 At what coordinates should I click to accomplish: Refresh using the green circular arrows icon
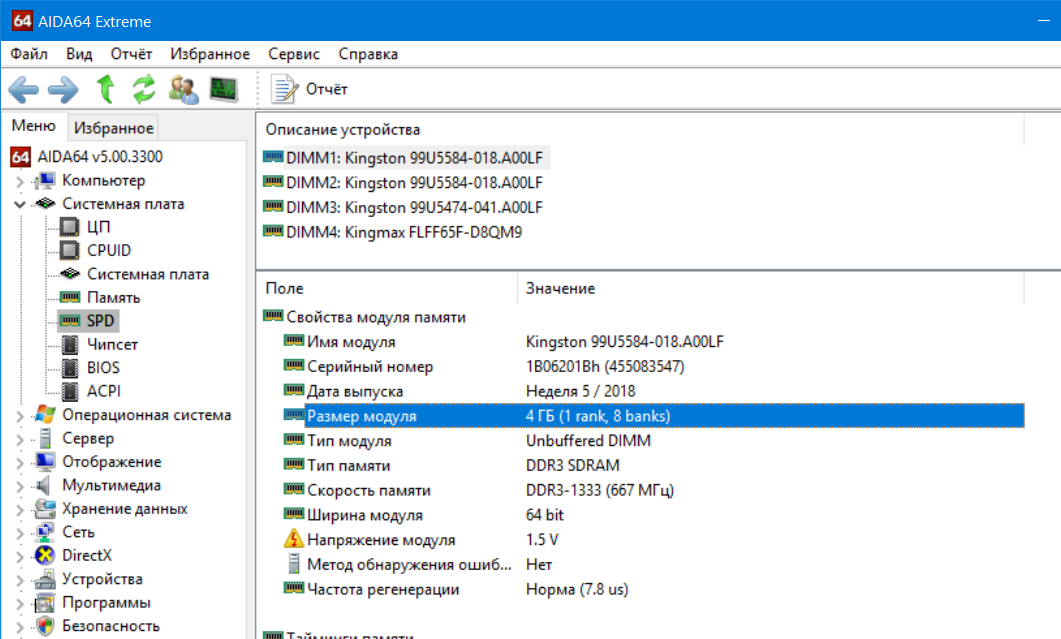[143, 89]
